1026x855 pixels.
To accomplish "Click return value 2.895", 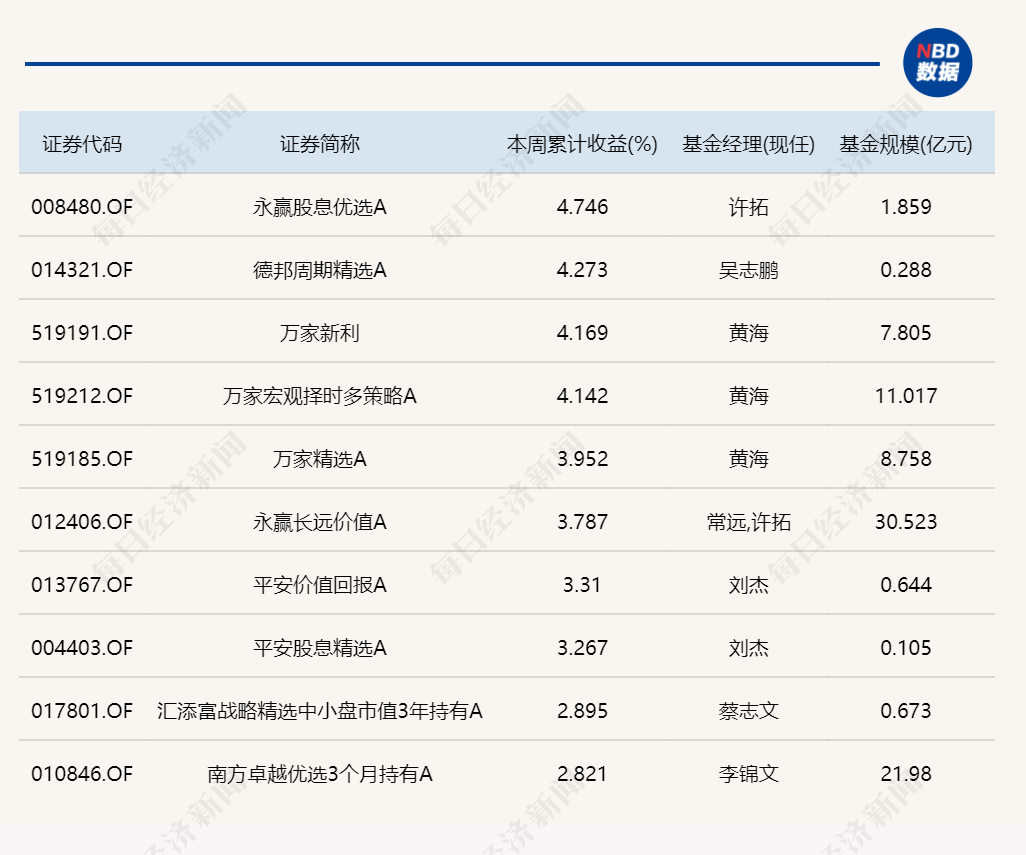I will tap(582, 711).
